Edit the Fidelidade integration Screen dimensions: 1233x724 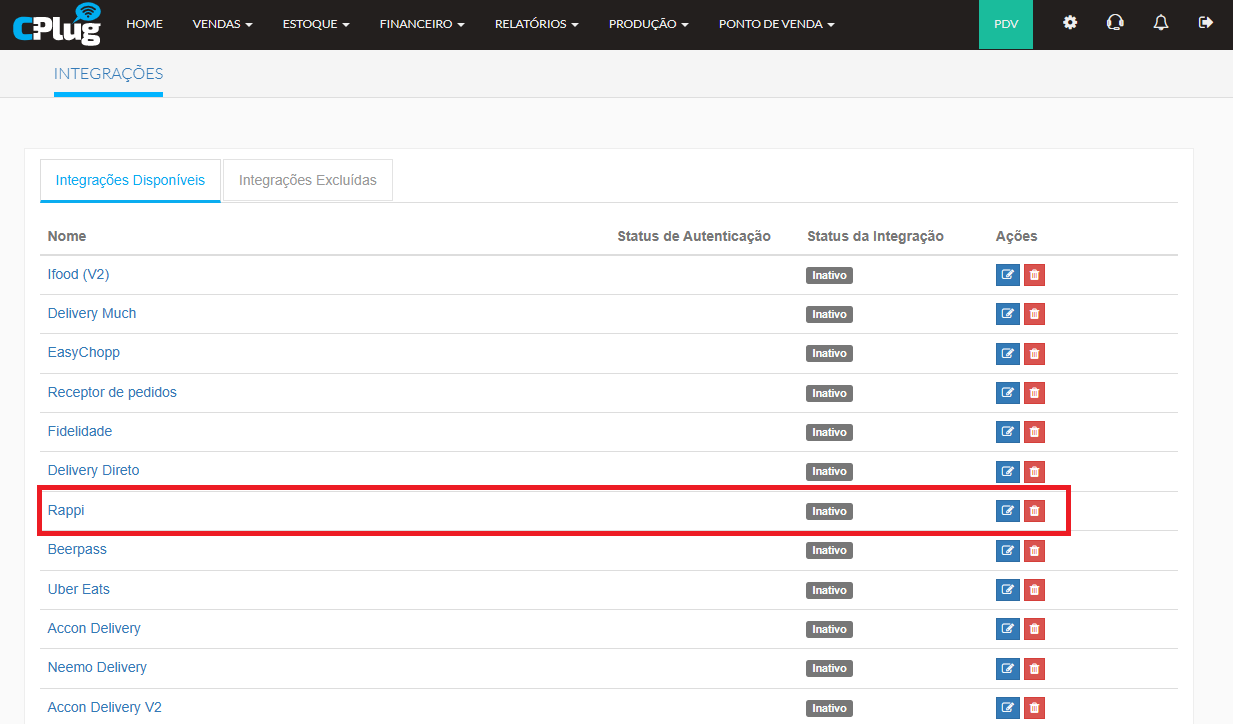point(1008,432)
